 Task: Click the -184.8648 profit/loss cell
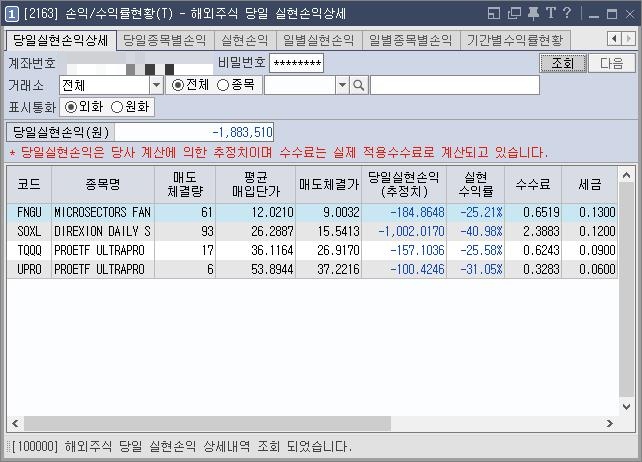[x=404, y=212]
